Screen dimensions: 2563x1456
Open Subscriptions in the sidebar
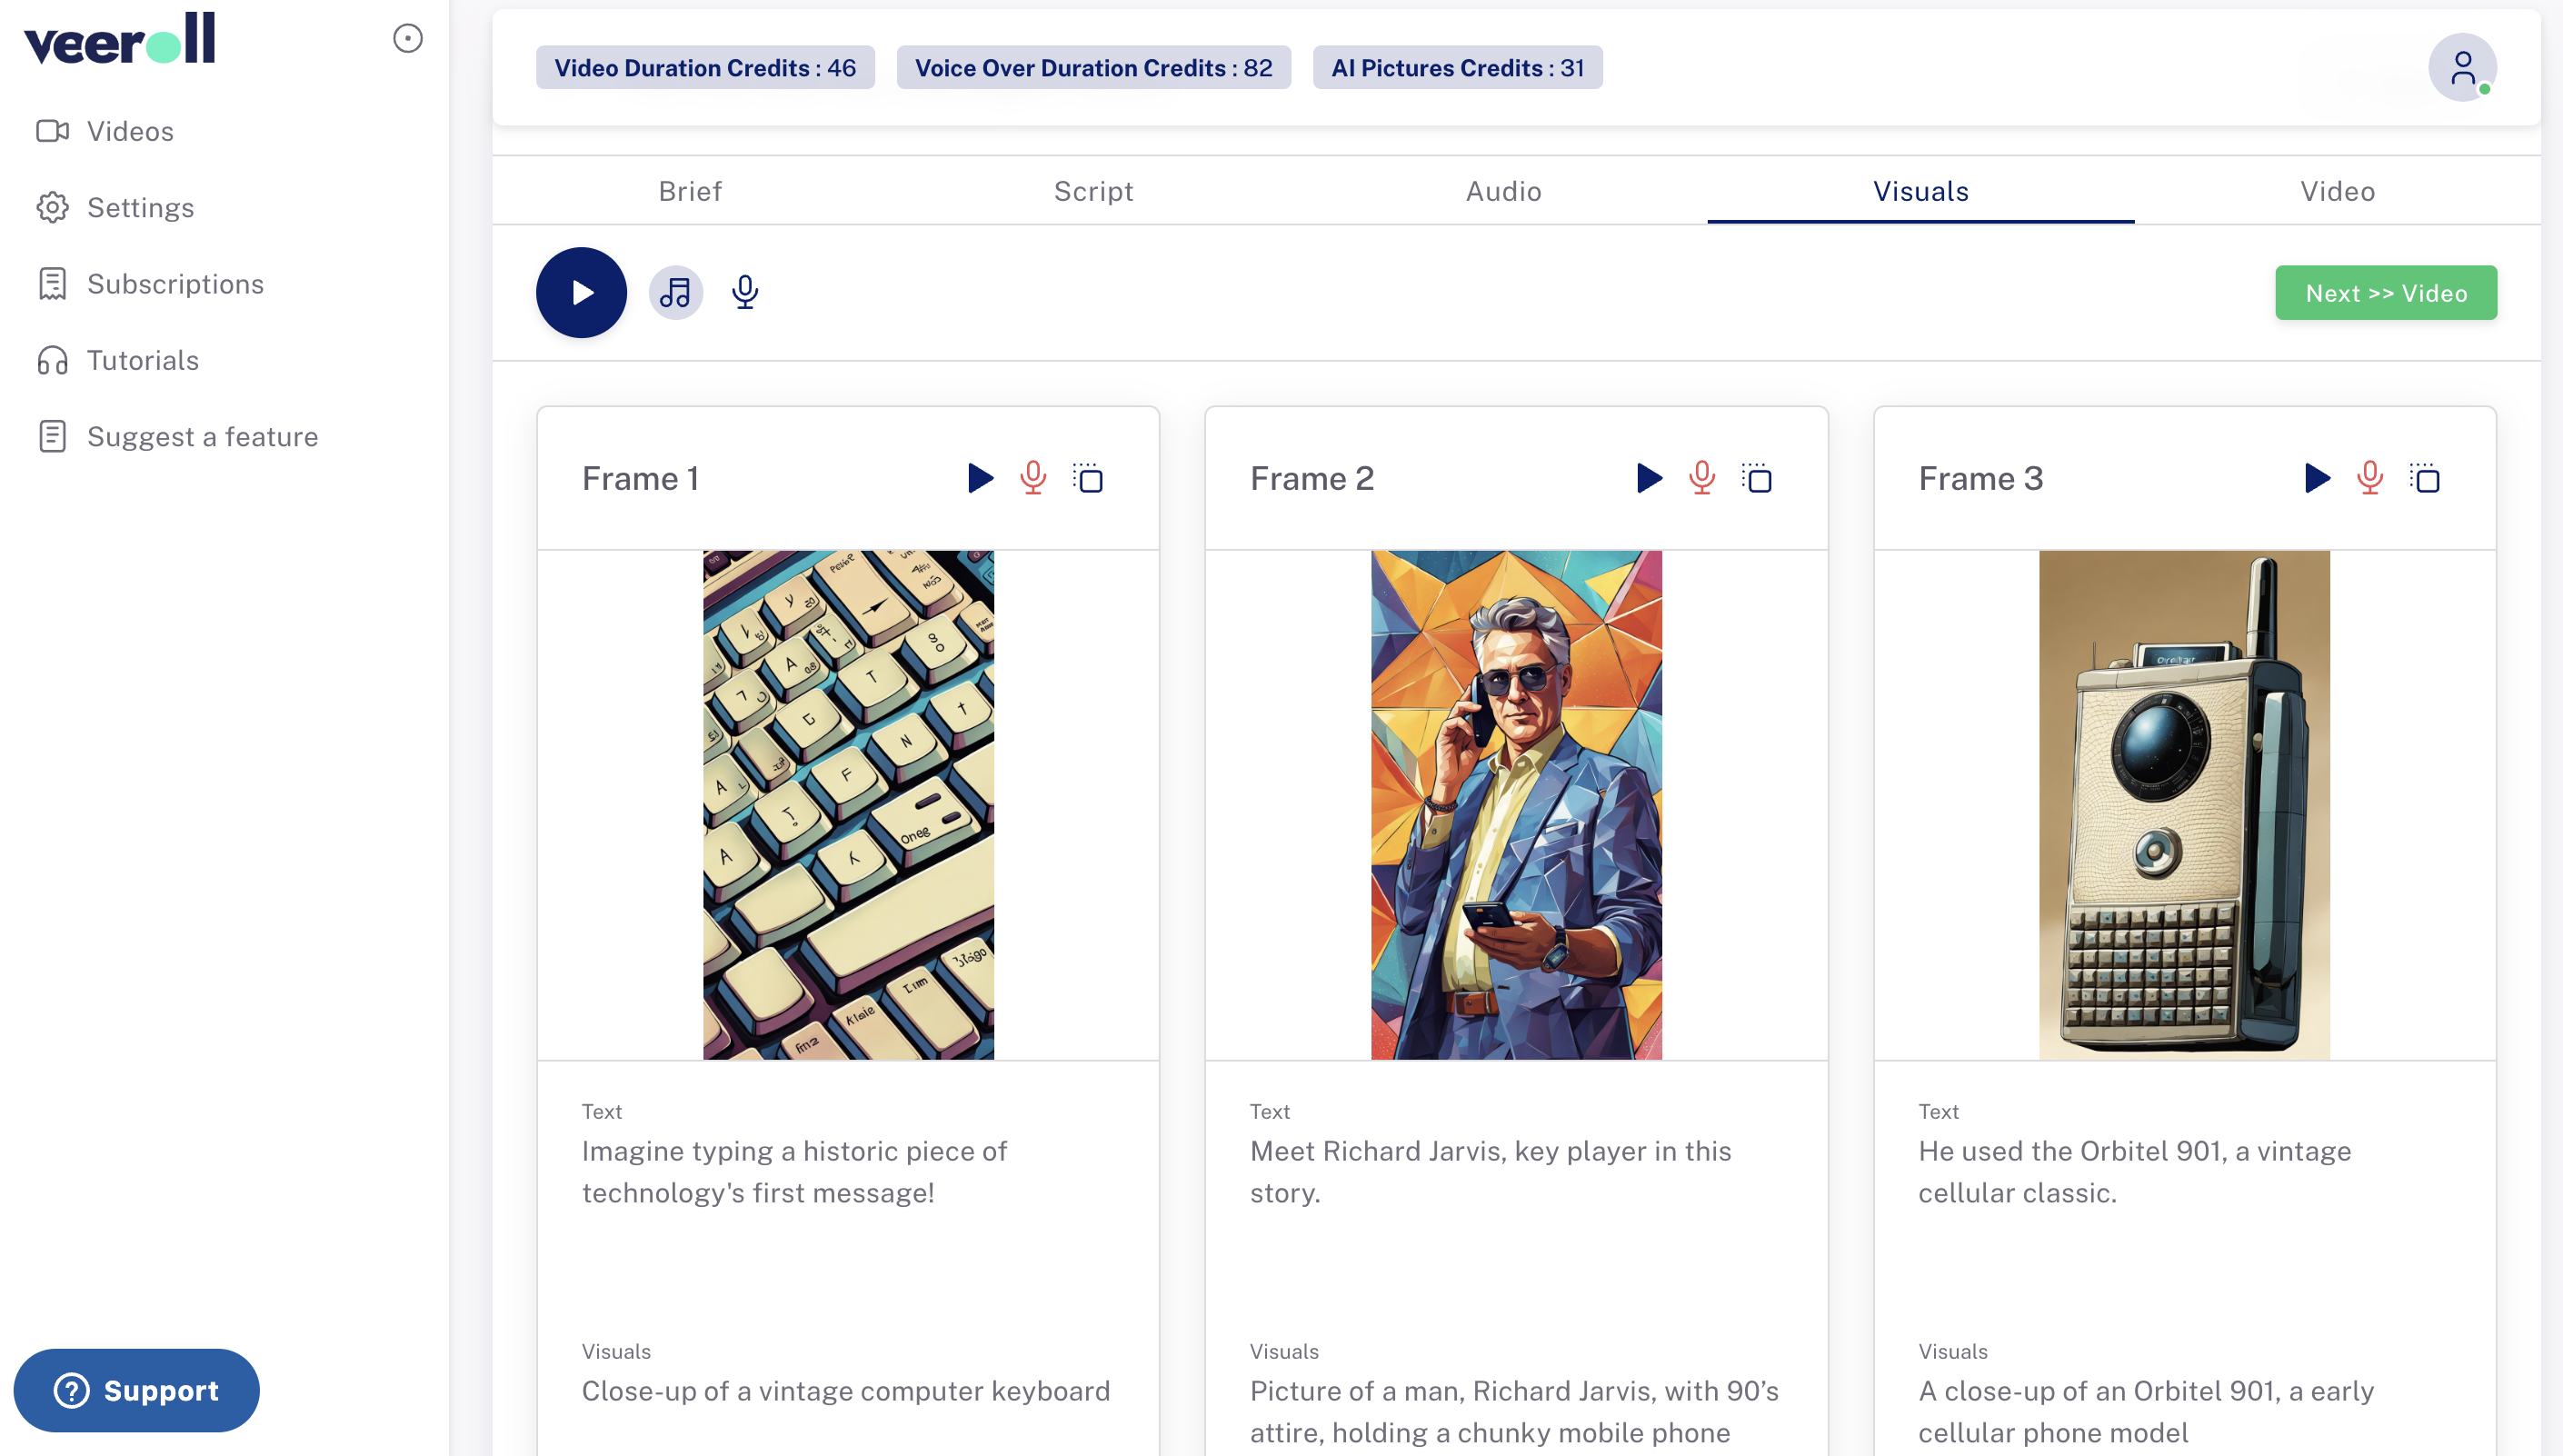coord(175,284)
